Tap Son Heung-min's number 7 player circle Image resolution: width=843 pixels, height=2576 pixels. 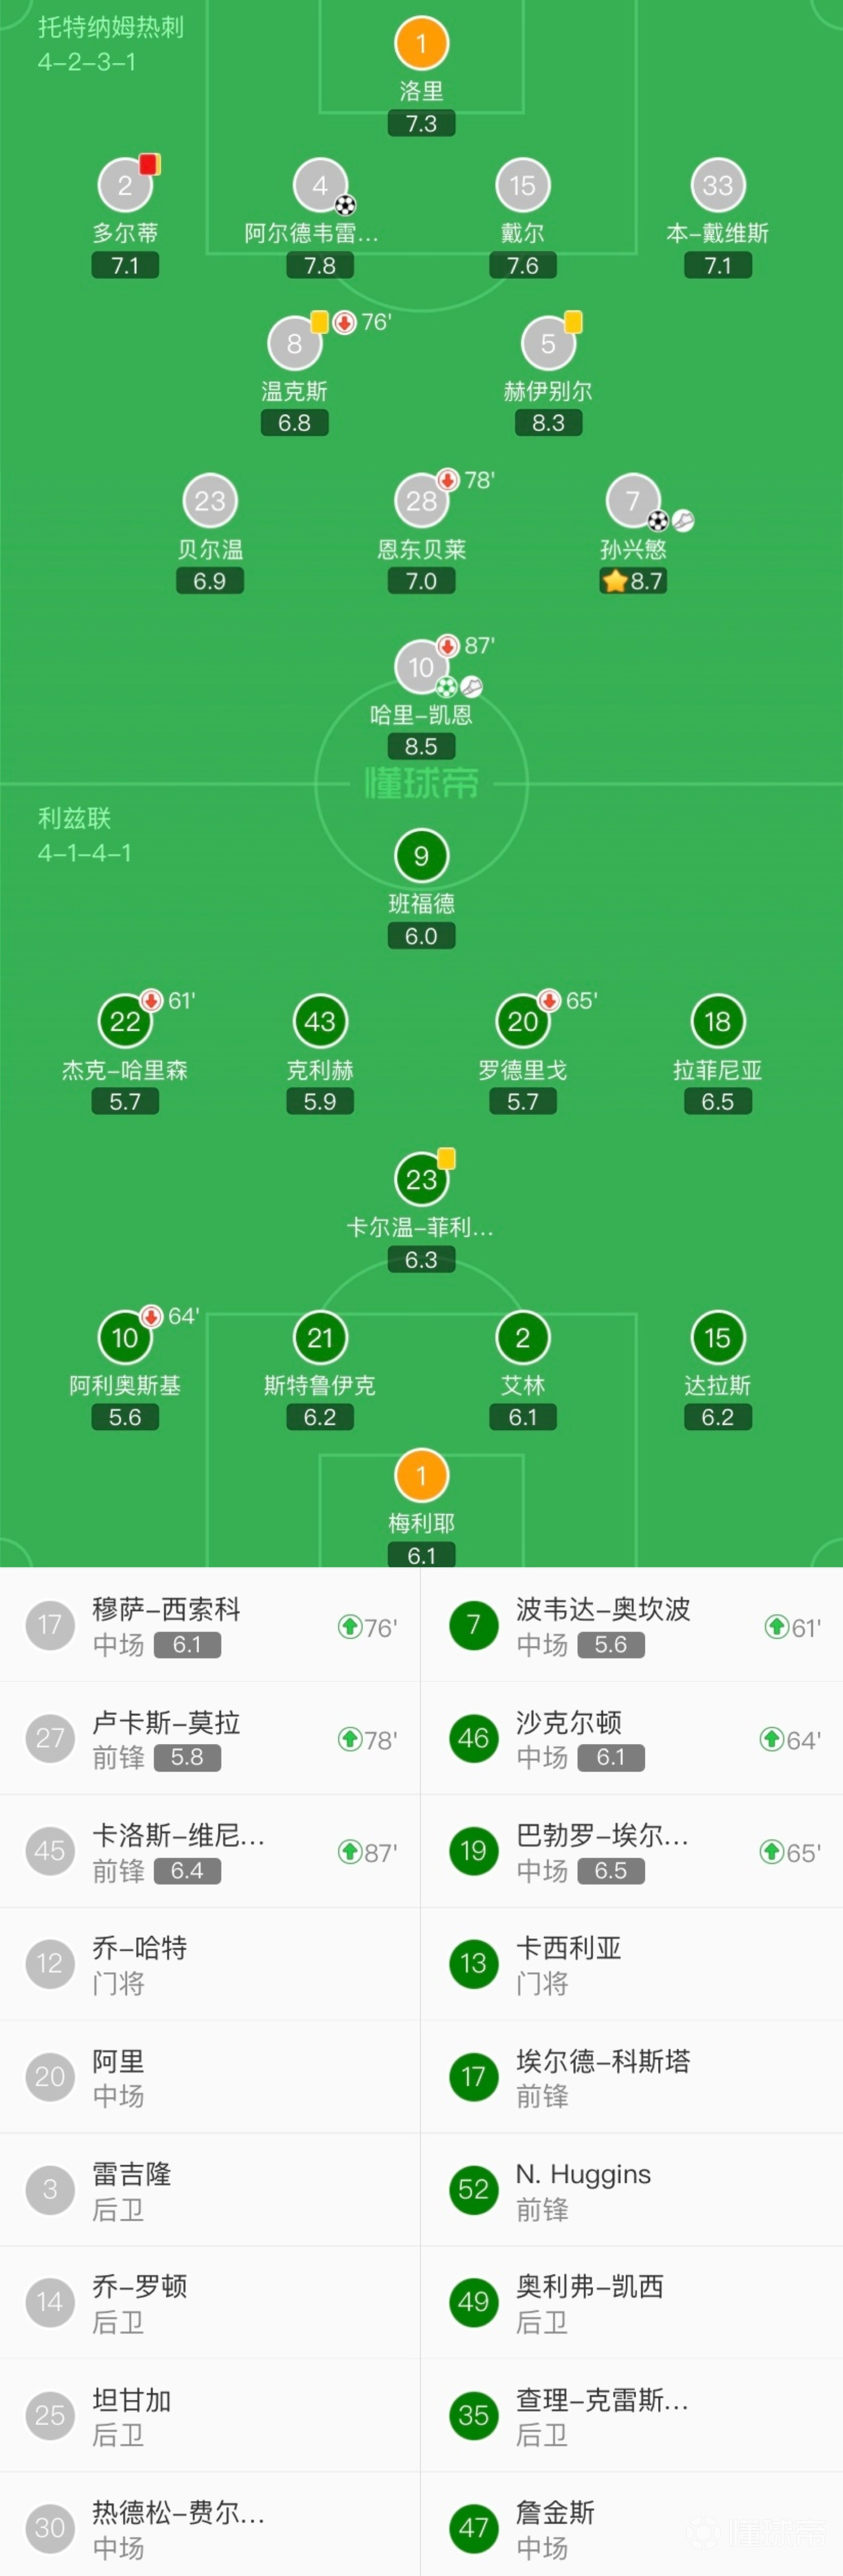point(632,500)
